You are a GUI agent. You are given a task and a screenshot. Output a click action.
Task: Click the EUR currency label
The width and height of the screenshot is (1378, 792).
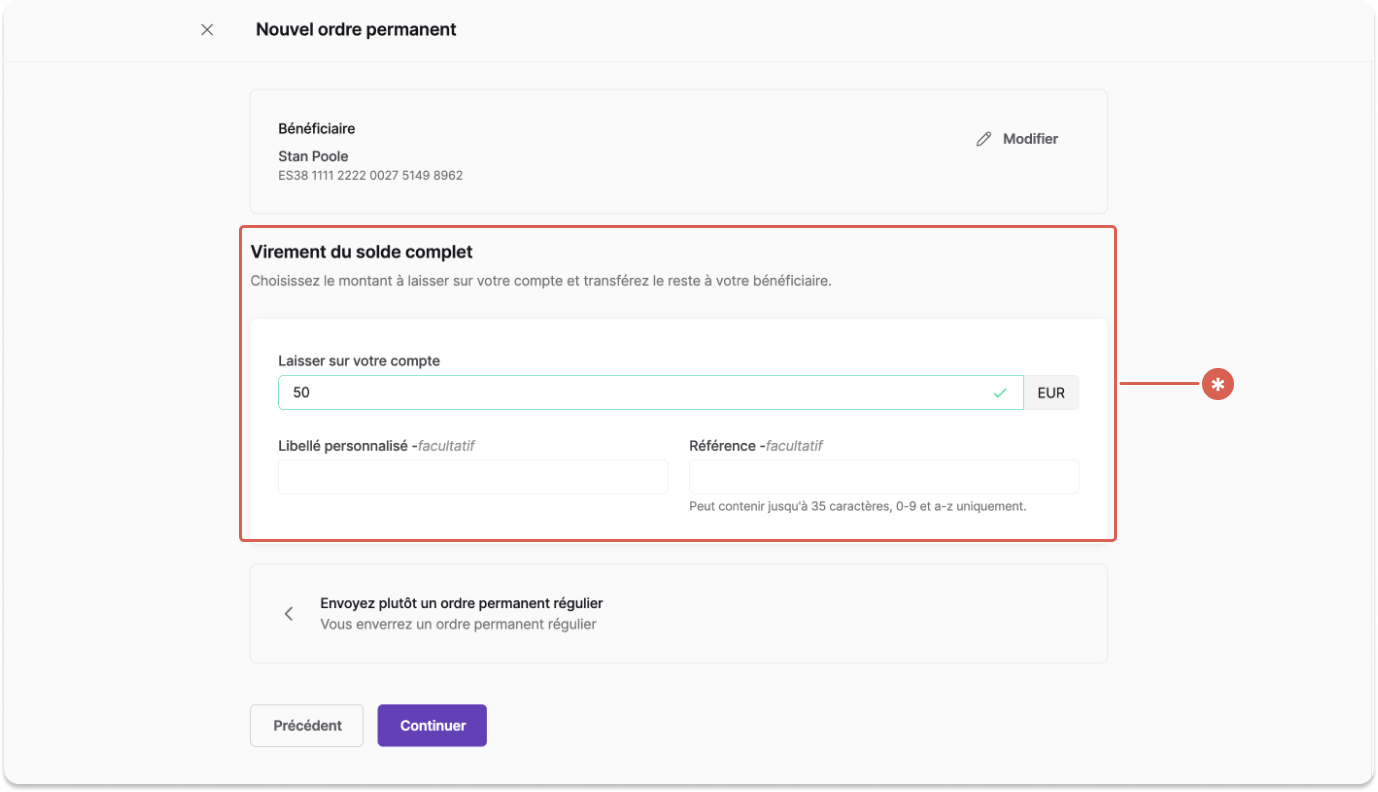(x=1051, y=393)
